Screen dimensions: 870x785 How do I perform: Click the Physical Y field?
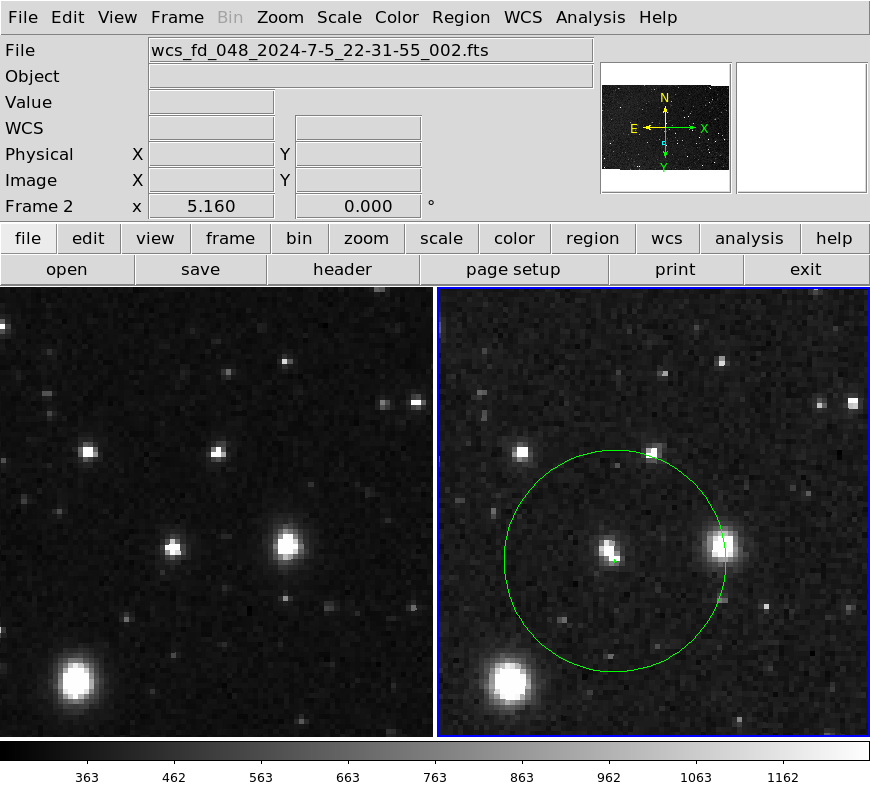(358, 154)
